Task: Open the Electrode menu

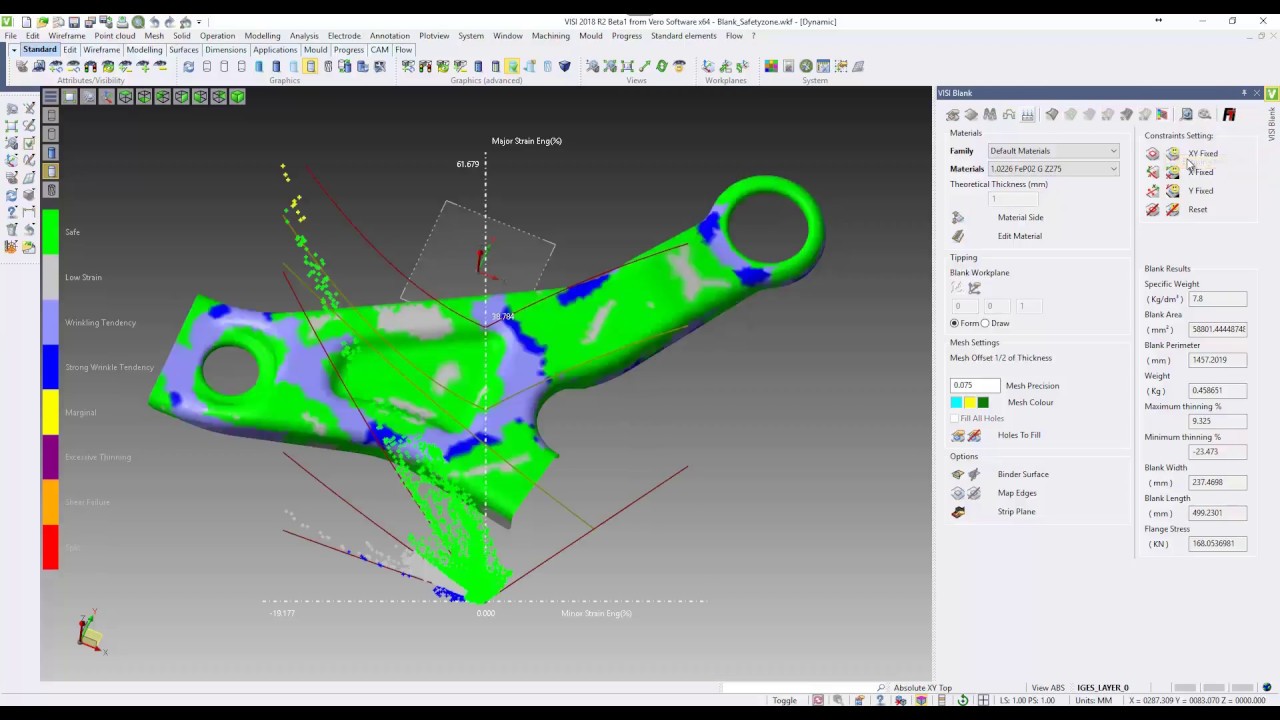Action: pyautogui.click(x=344, y=36)
